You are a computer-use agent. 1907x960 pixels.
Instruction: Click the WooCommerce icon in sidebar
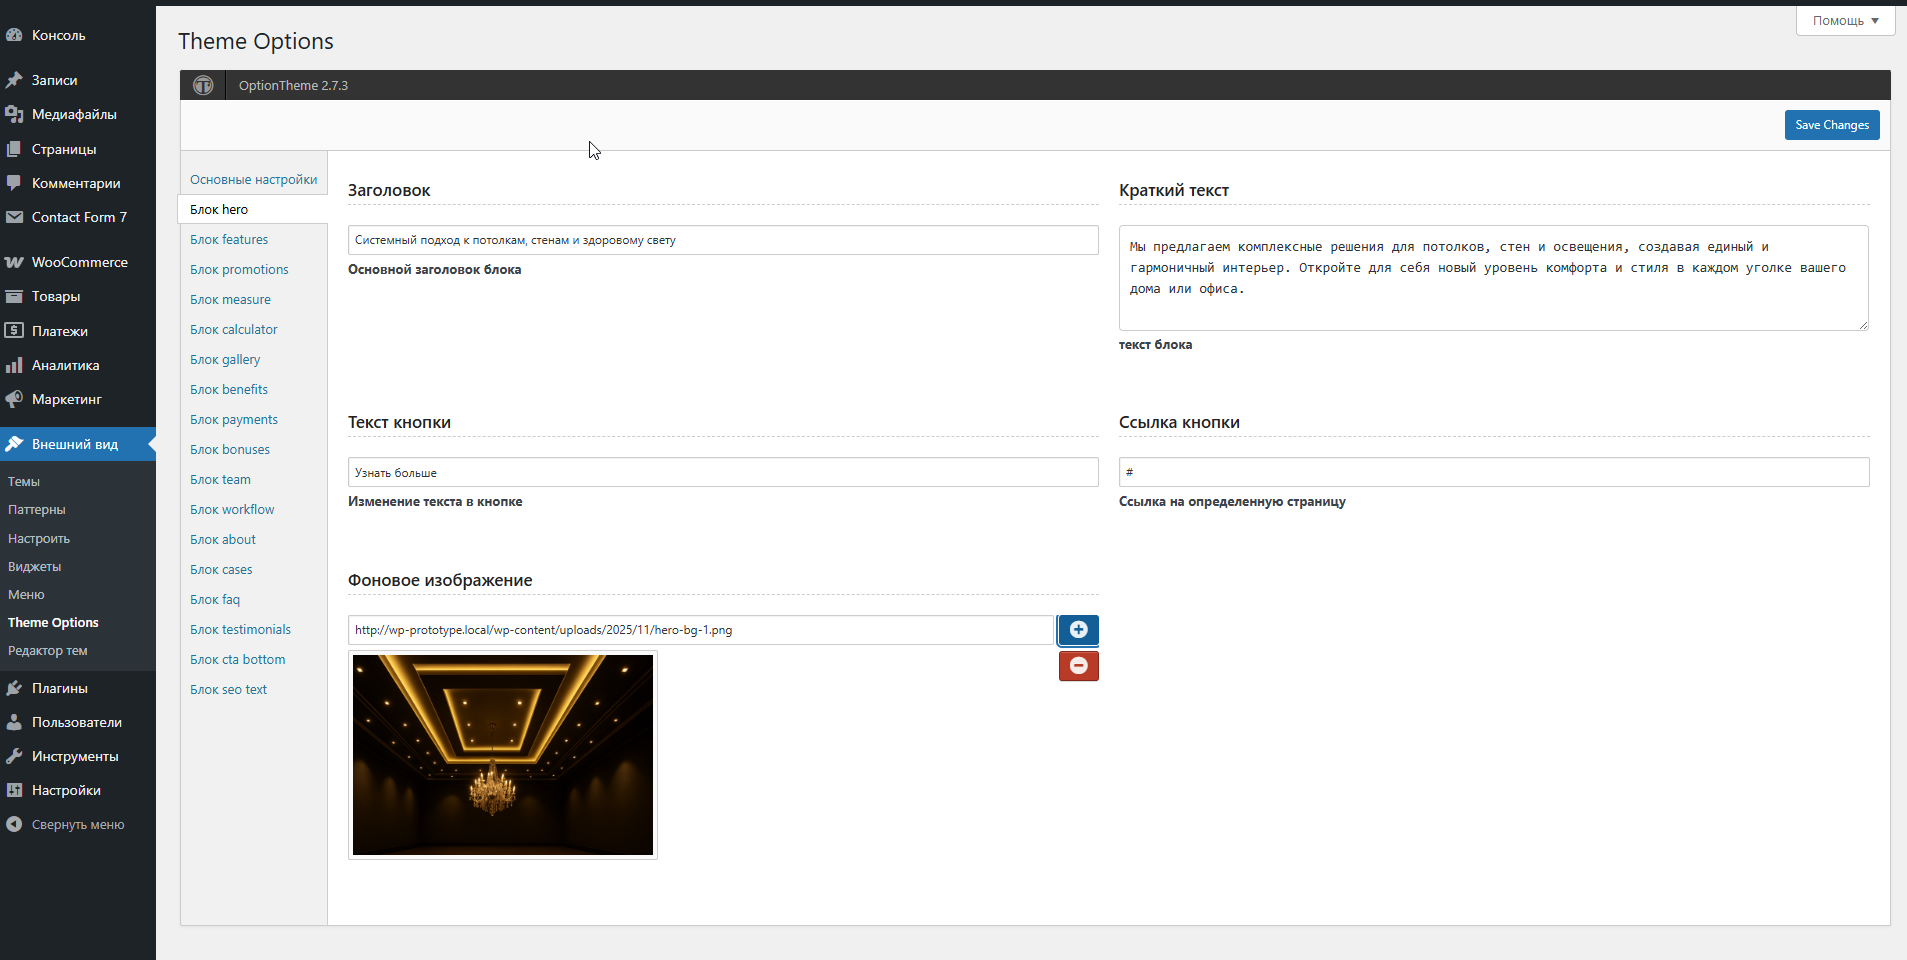point(14,262)
